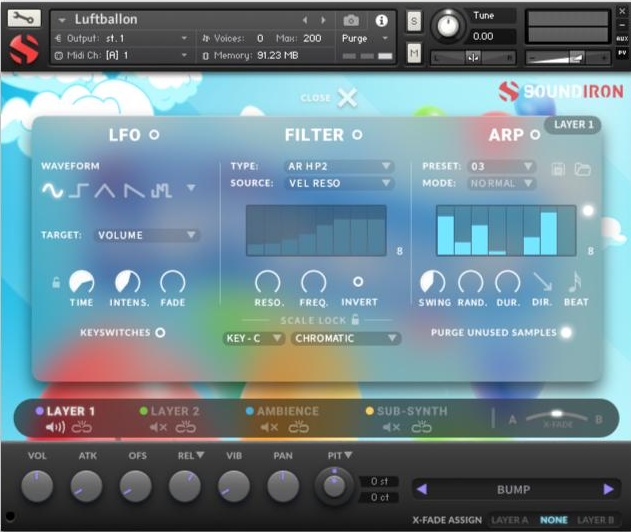Open the Purge menu
Viewport: 631px width, 532px height.
(364, 38)
